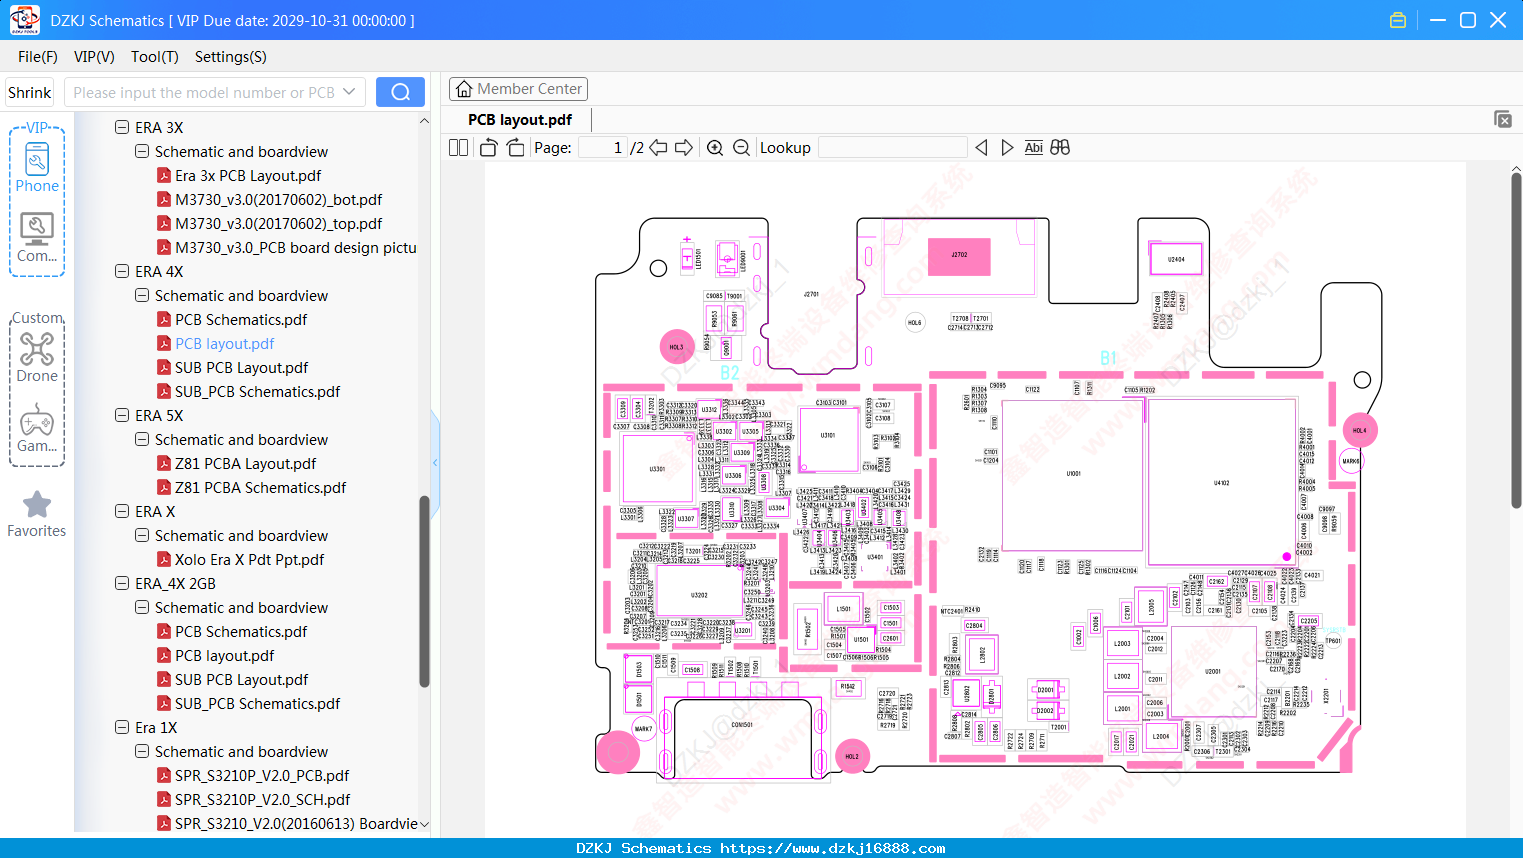Open the Computer category in VIP sidebar

[37, 237]
